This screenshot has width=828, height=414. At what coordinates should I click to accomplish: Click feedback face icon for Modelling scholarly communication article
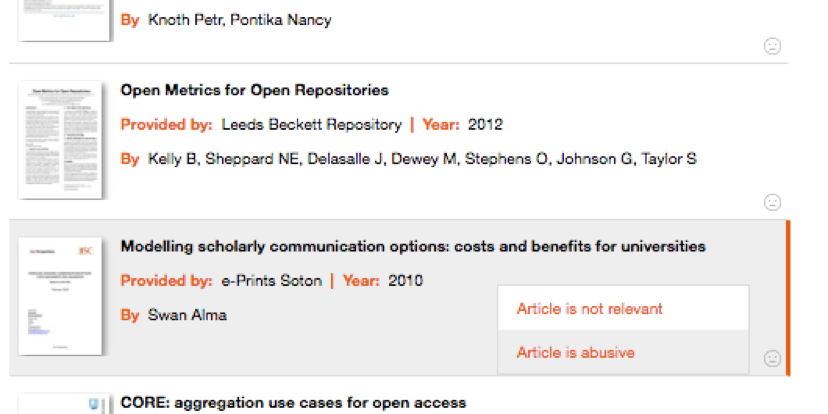772,359
